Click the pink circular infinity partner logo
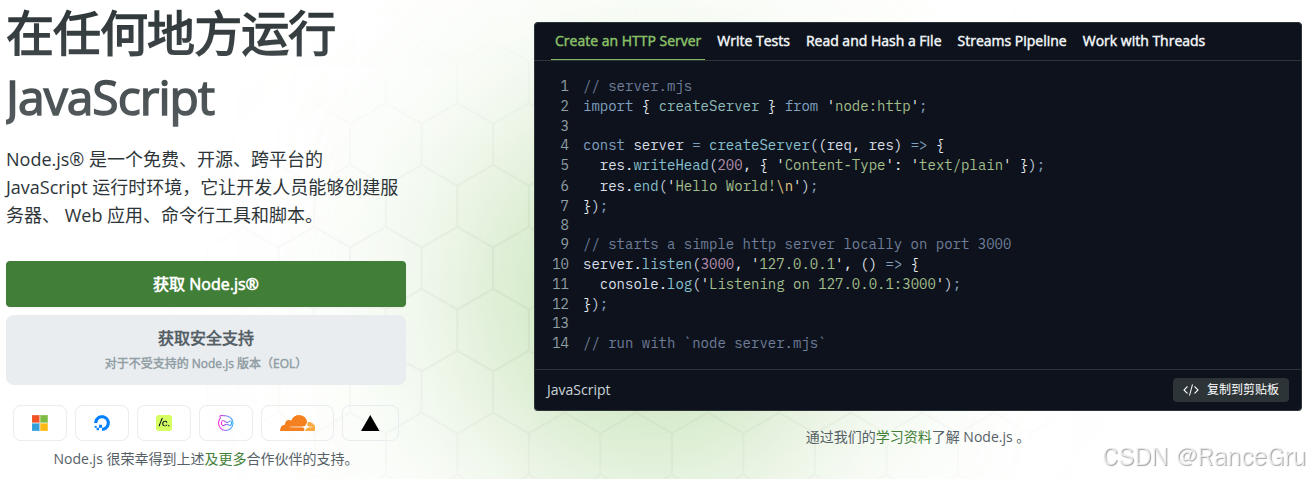 pos(226,423)
